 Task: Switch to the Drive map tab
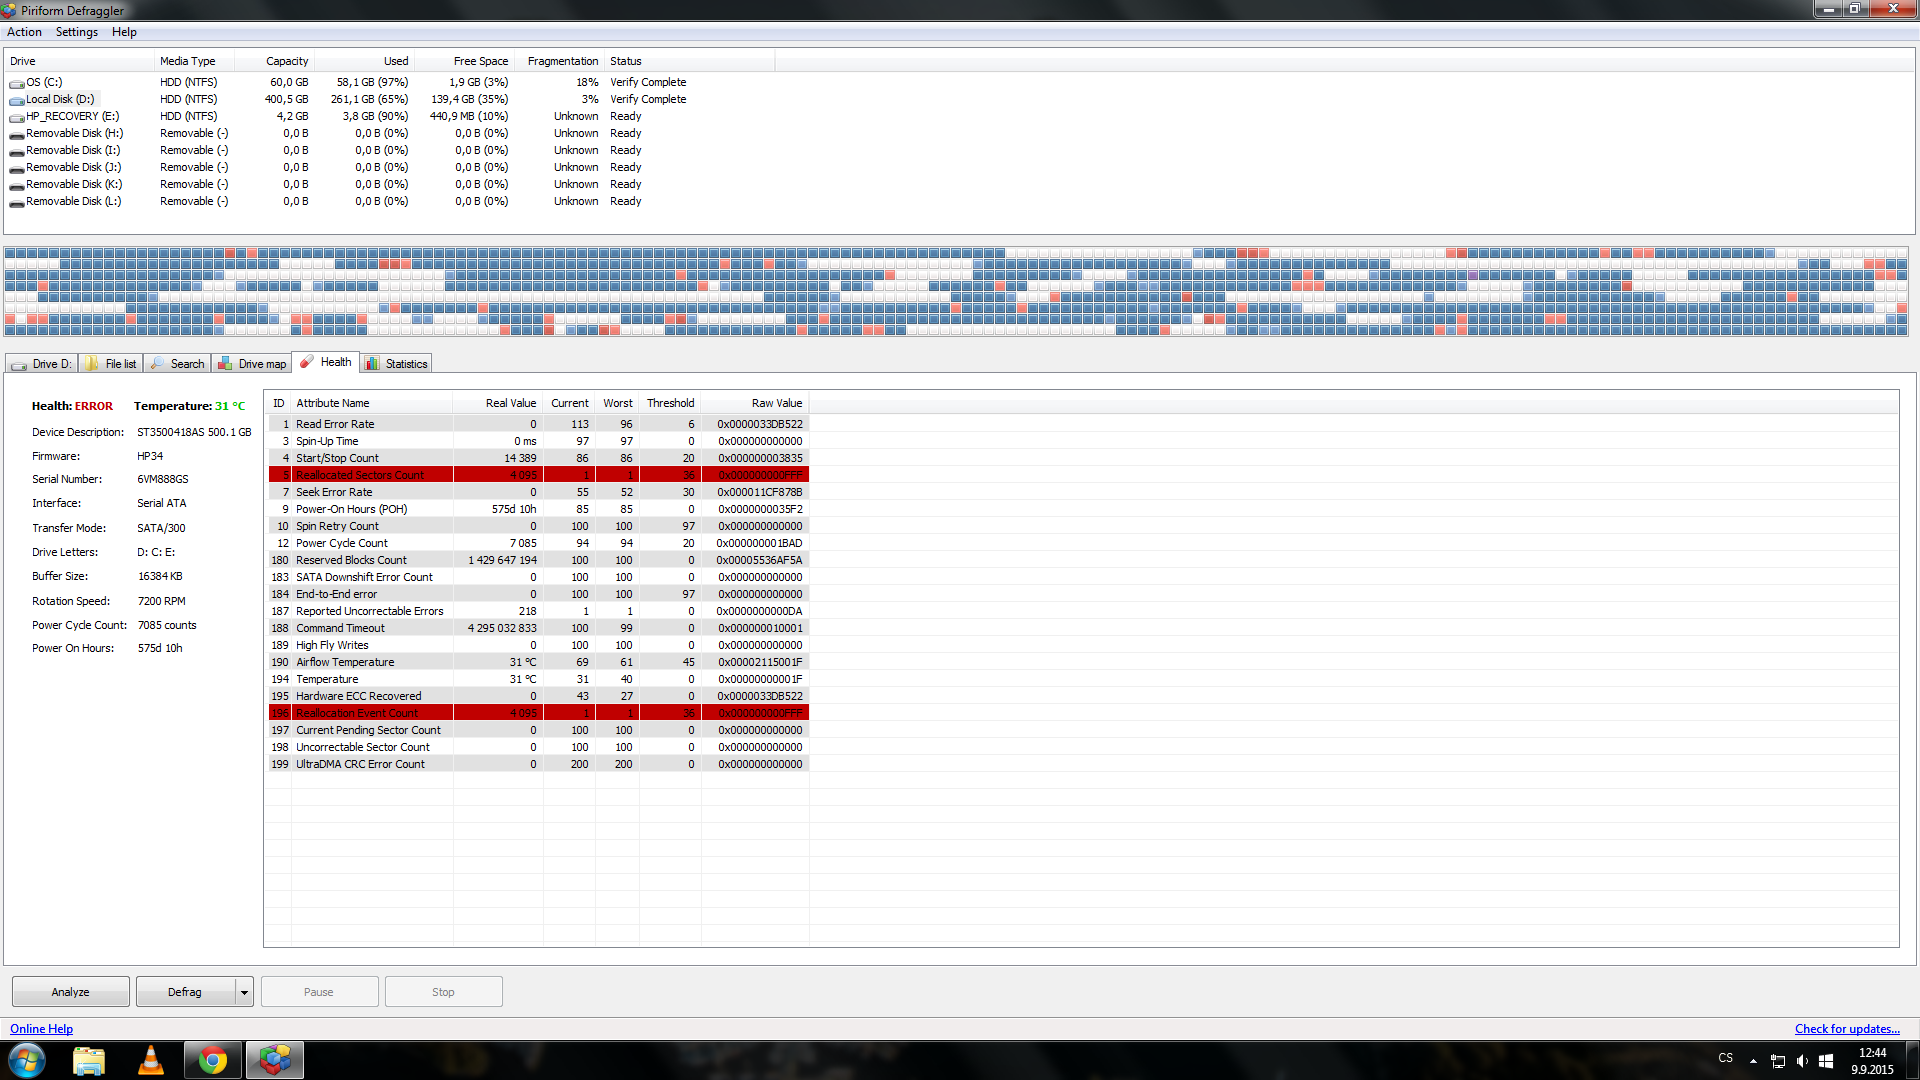(x=252, y=364)
